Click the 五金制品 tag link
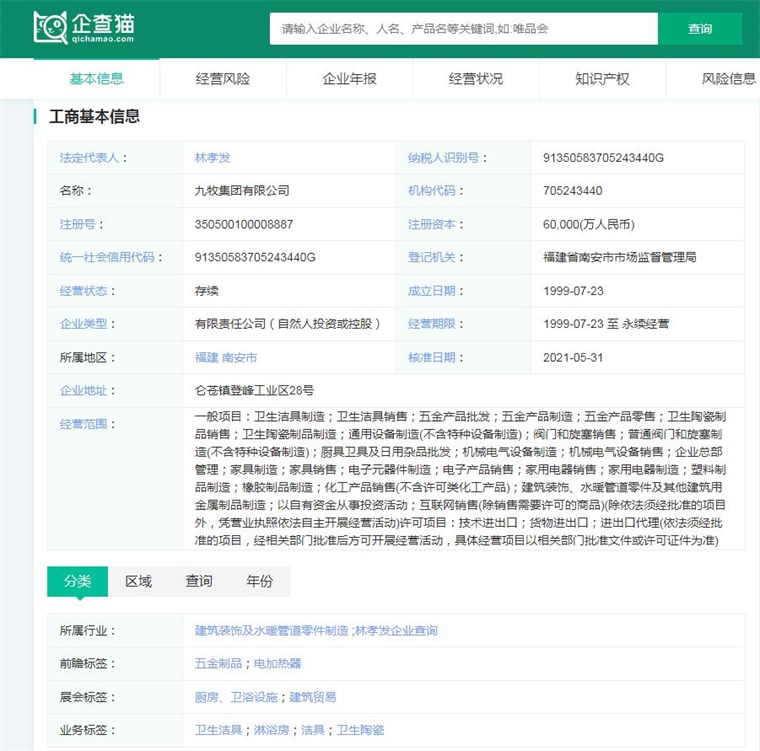Screen dimensions: 760x751 point(218,664)
